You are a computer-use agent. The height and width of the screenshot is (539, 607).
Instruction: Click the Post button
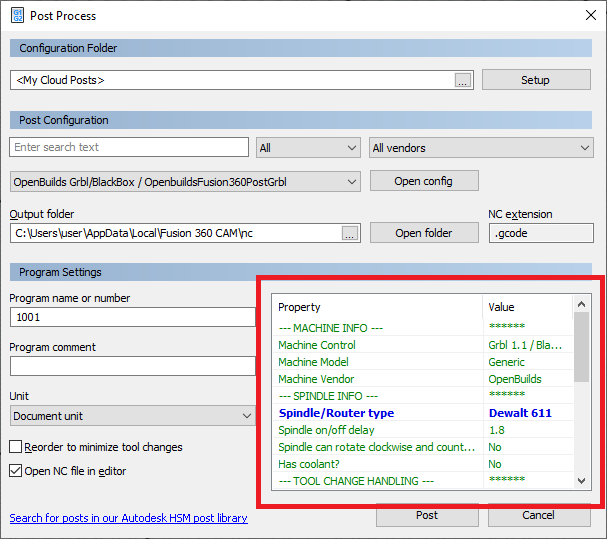[426, 516]
